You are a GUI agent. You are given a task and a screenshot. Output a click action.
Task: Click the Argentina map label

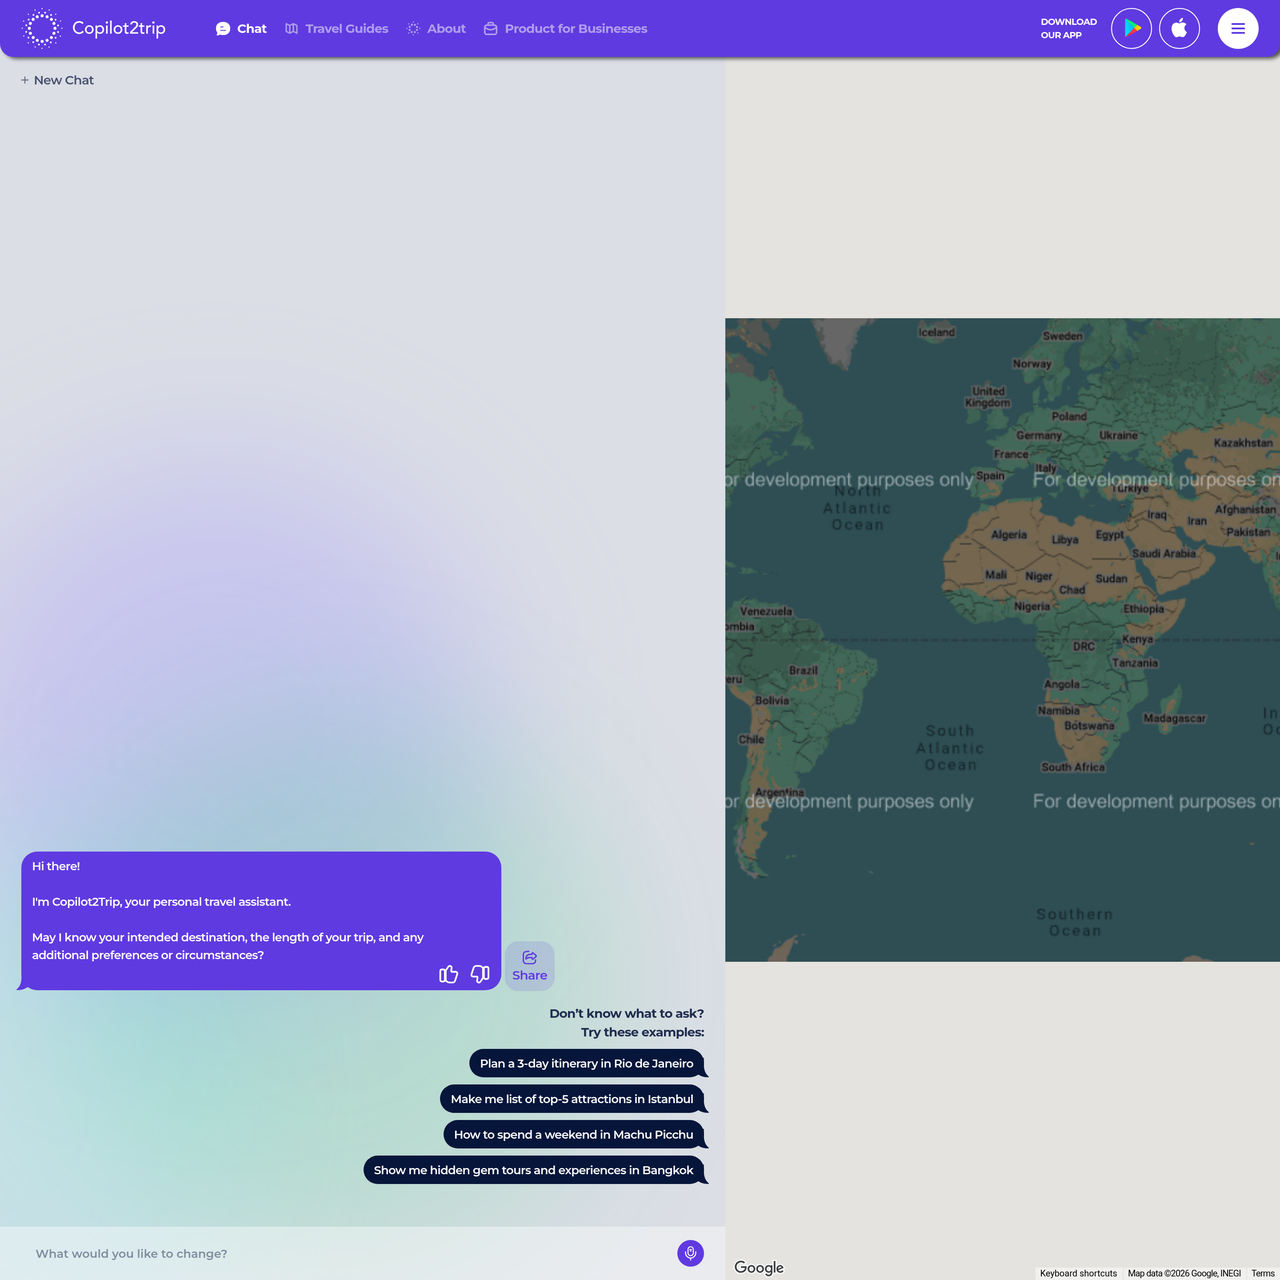click(780, 792)
